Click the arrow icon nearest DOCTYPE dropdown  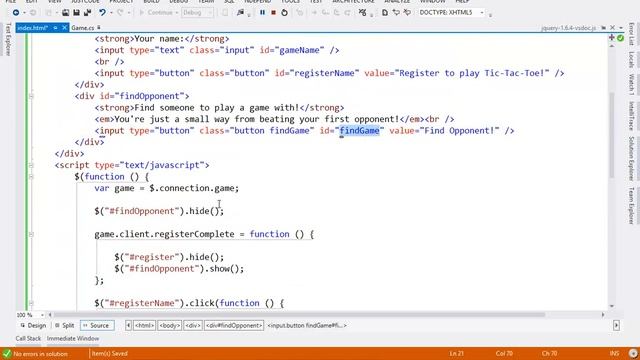click(407, 13)
